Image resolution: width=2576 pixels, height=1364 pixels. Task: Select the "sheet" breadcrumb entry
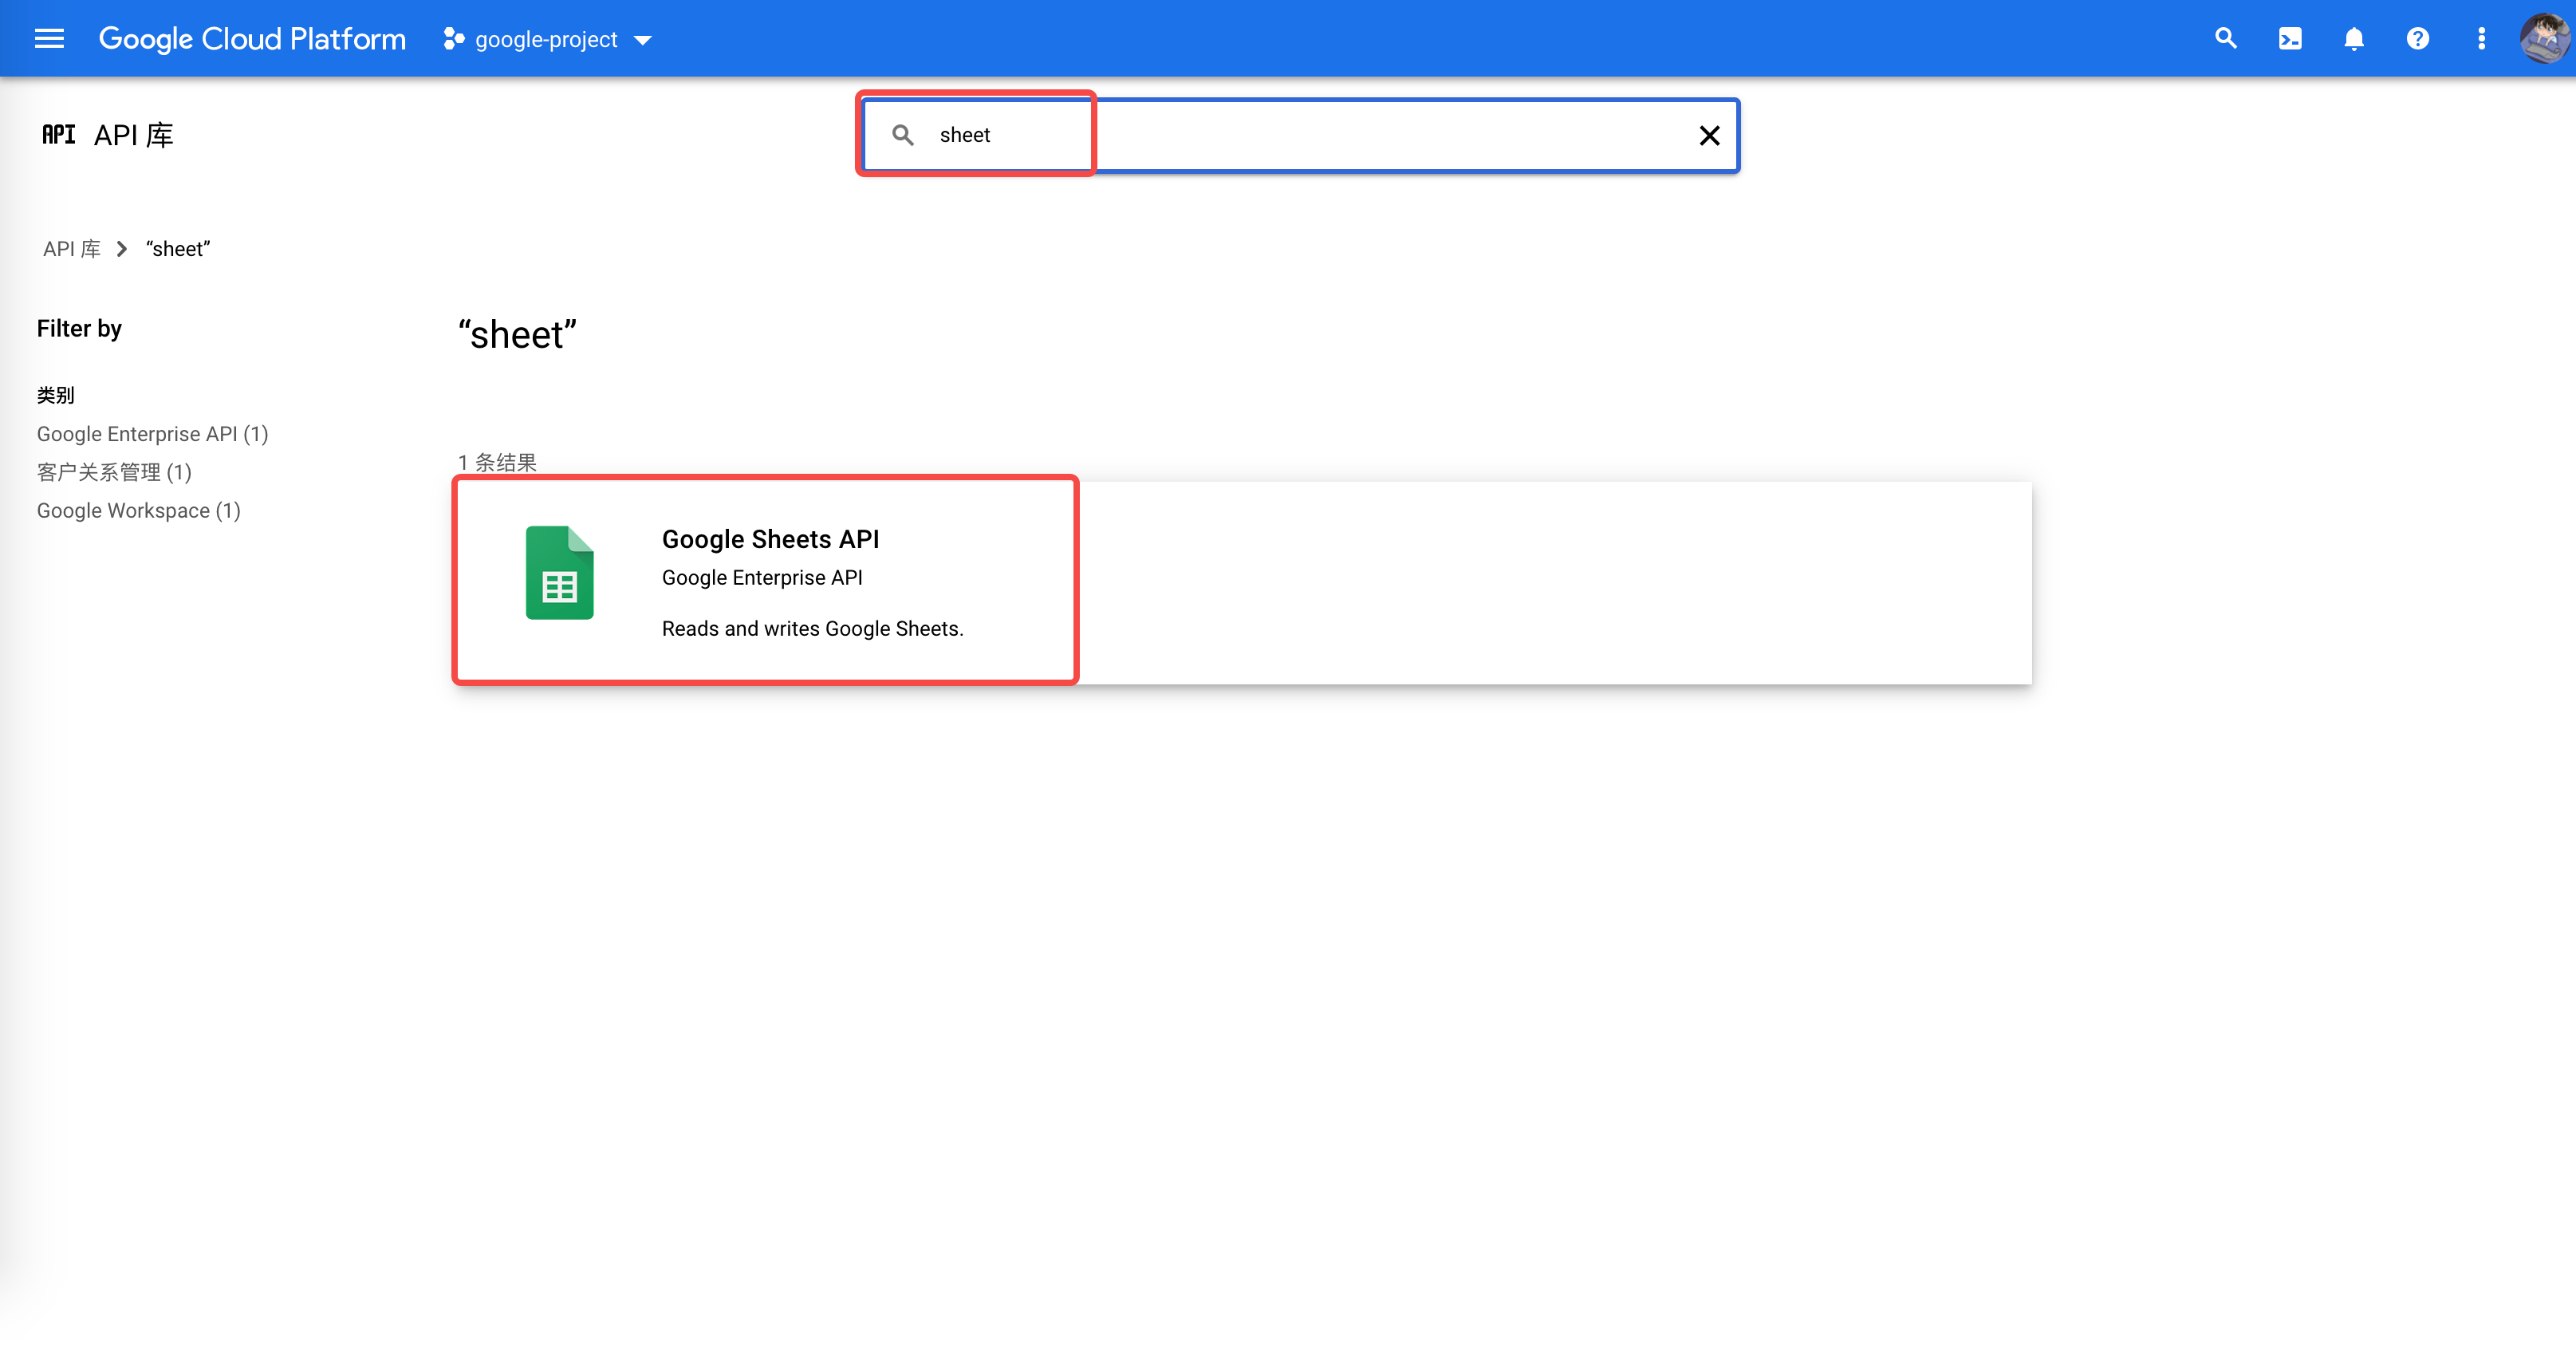(x=177, y=248)
